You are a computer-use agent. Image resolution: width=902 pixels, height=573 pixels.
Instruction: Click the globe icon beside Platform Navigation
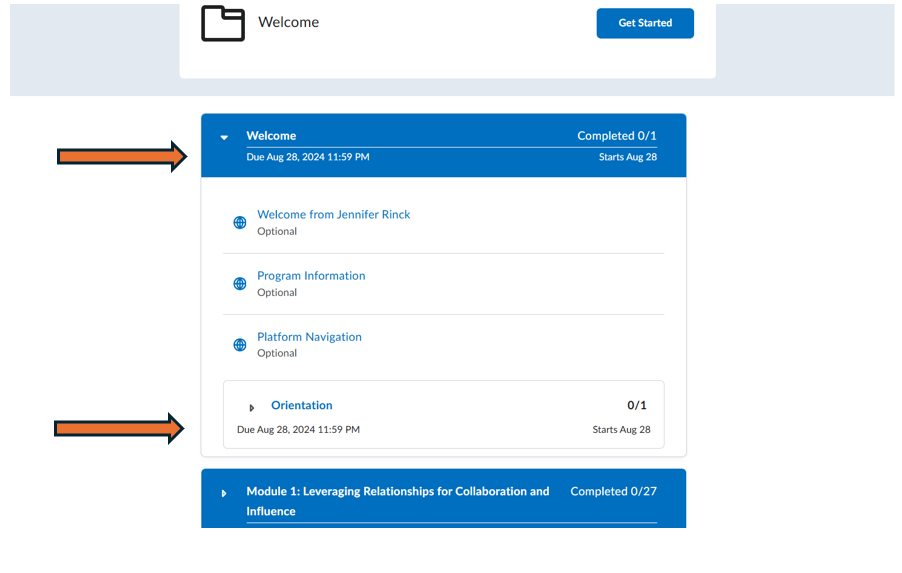pos(240,345)
